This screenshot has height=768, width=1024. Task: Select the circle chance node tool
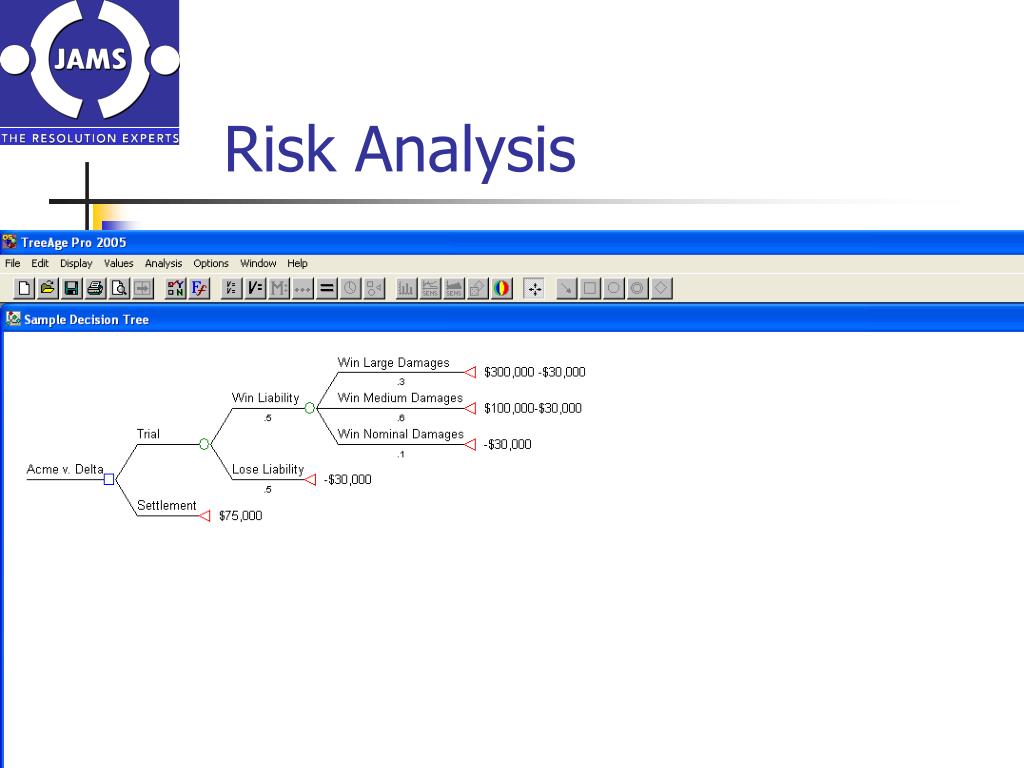click(613, 288)
